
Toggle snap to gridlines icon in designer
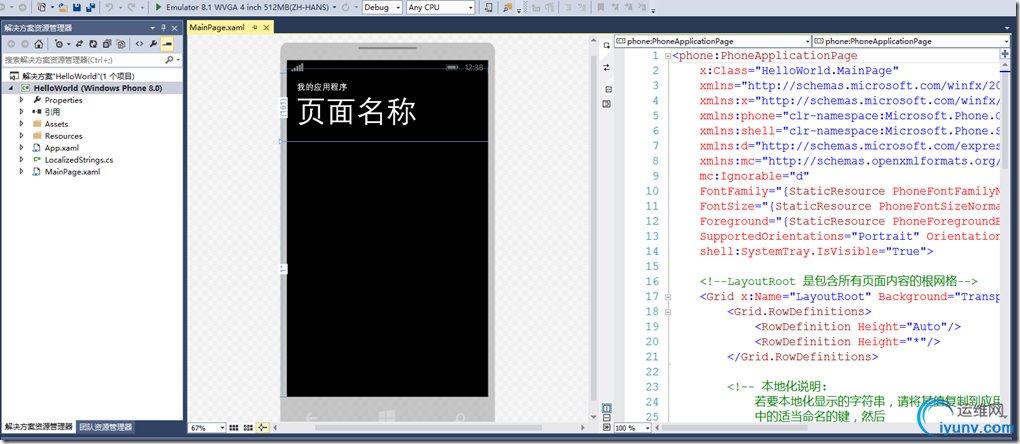[248, 428]
